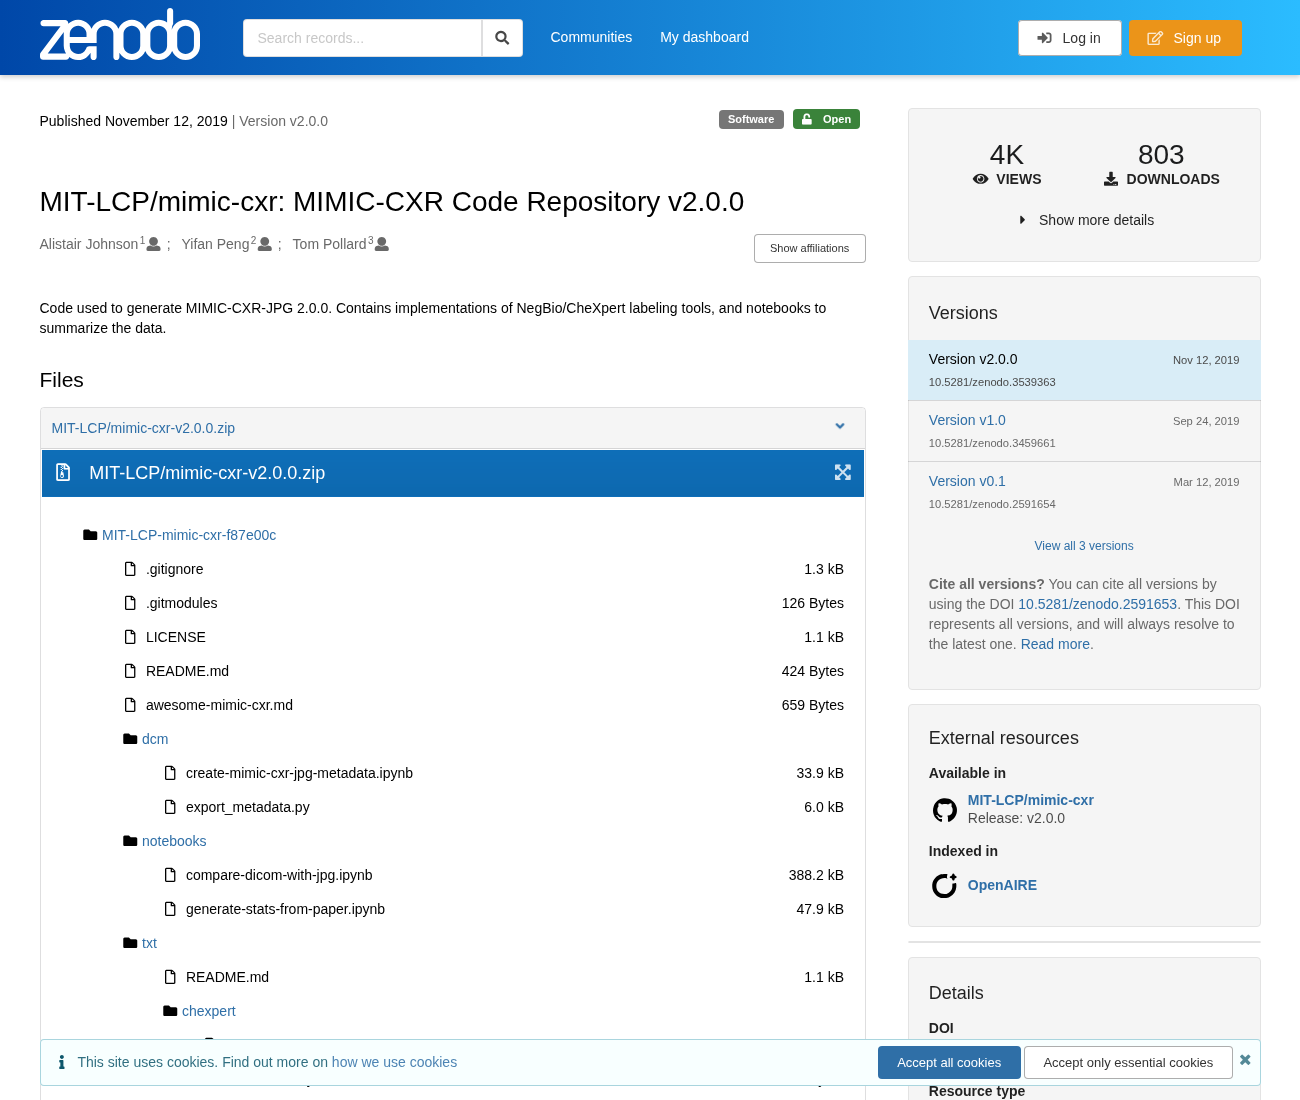Click the .gitignore file icon
The width and height of the screenshot is (1300, 1100).
(130, 569)
